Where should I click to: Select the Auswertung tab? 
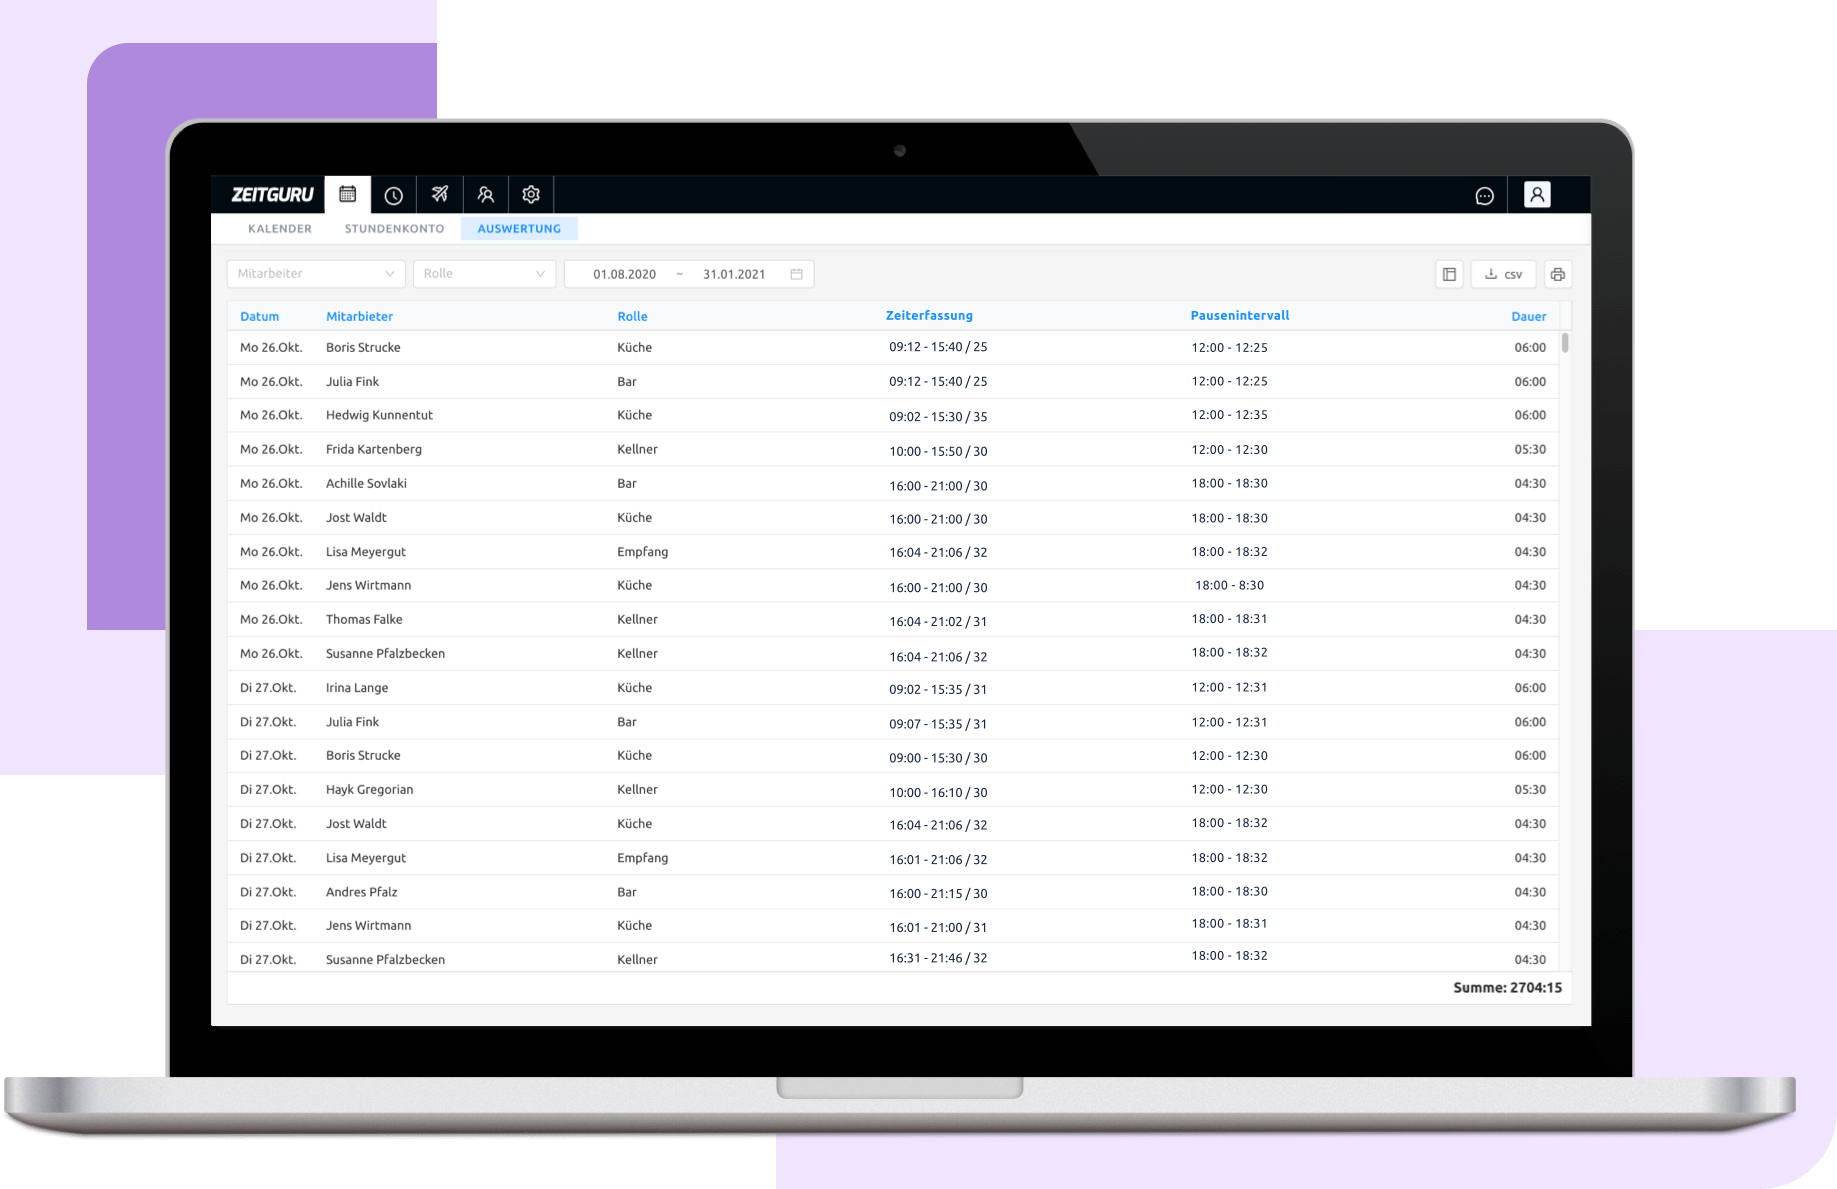[x=519, y=229]
